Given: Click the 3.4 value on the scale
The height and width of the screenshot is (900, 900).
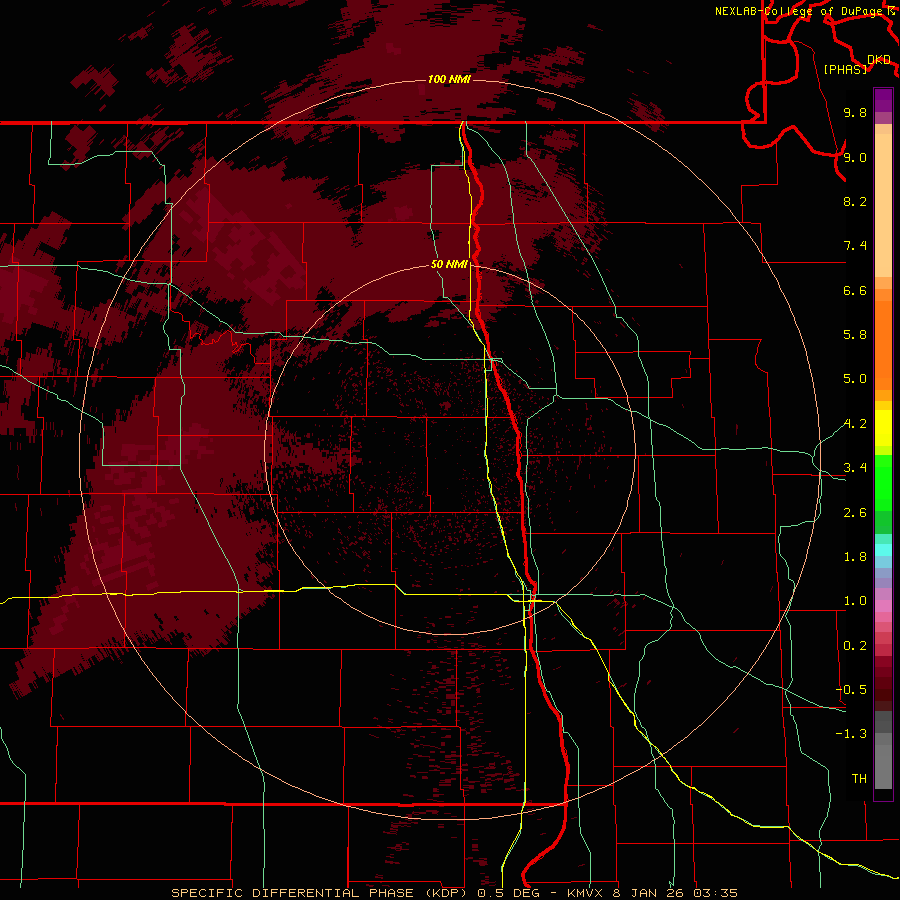Looking at the screenshot, I should (855, 467).
